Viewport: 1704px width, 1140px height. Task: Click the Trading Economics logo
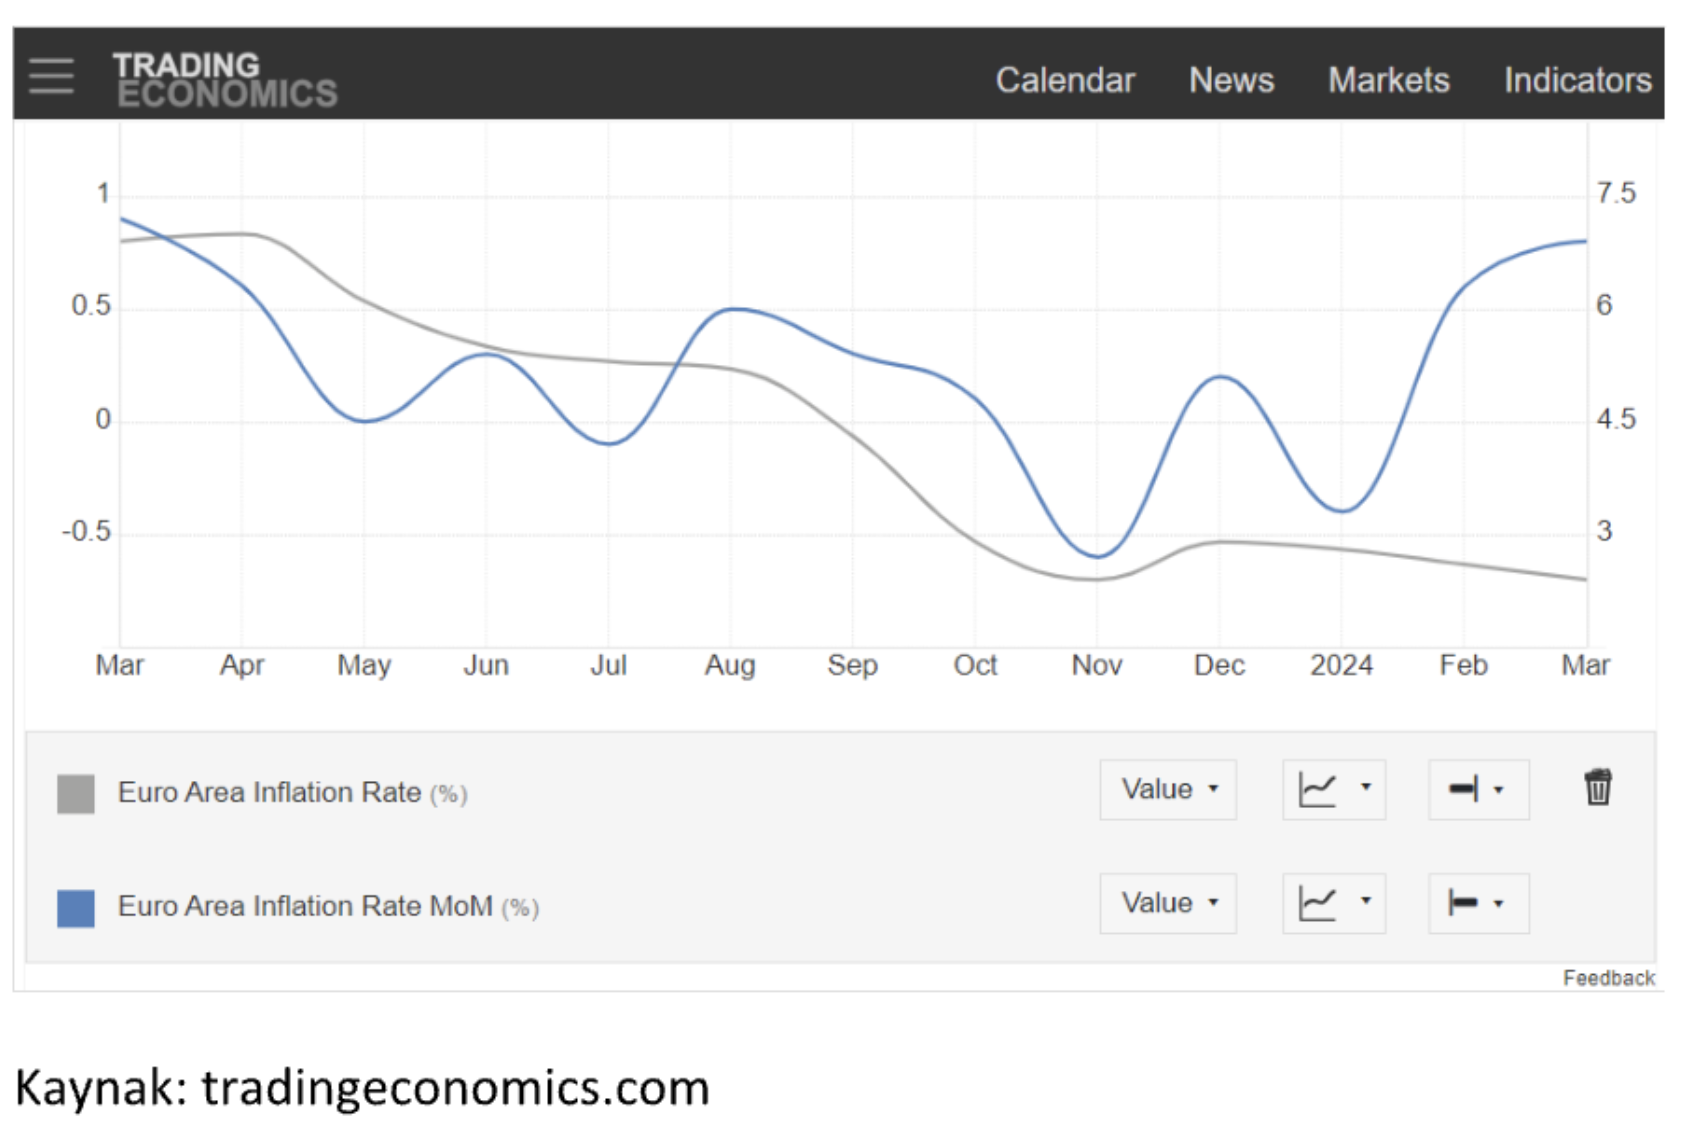coord(225,79)
